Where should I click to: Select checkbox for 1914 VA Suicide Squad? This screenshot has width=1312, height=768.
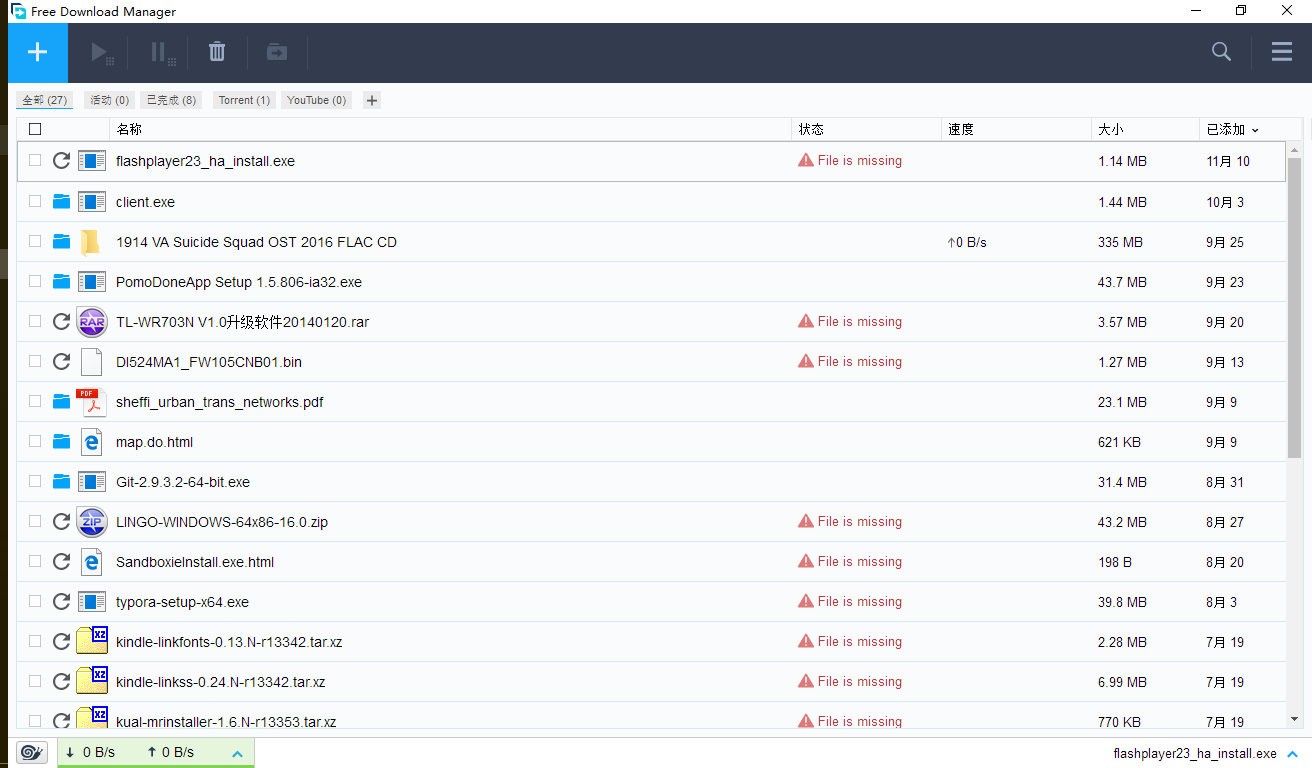(x=35, y=242)
